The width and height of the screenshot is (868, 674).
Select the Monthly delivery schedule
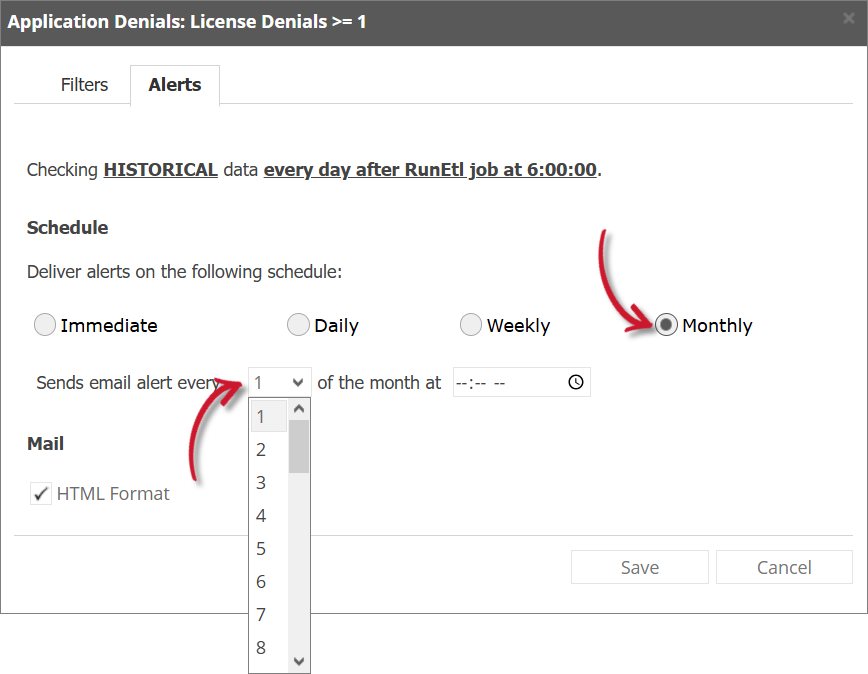coord(666,324)
